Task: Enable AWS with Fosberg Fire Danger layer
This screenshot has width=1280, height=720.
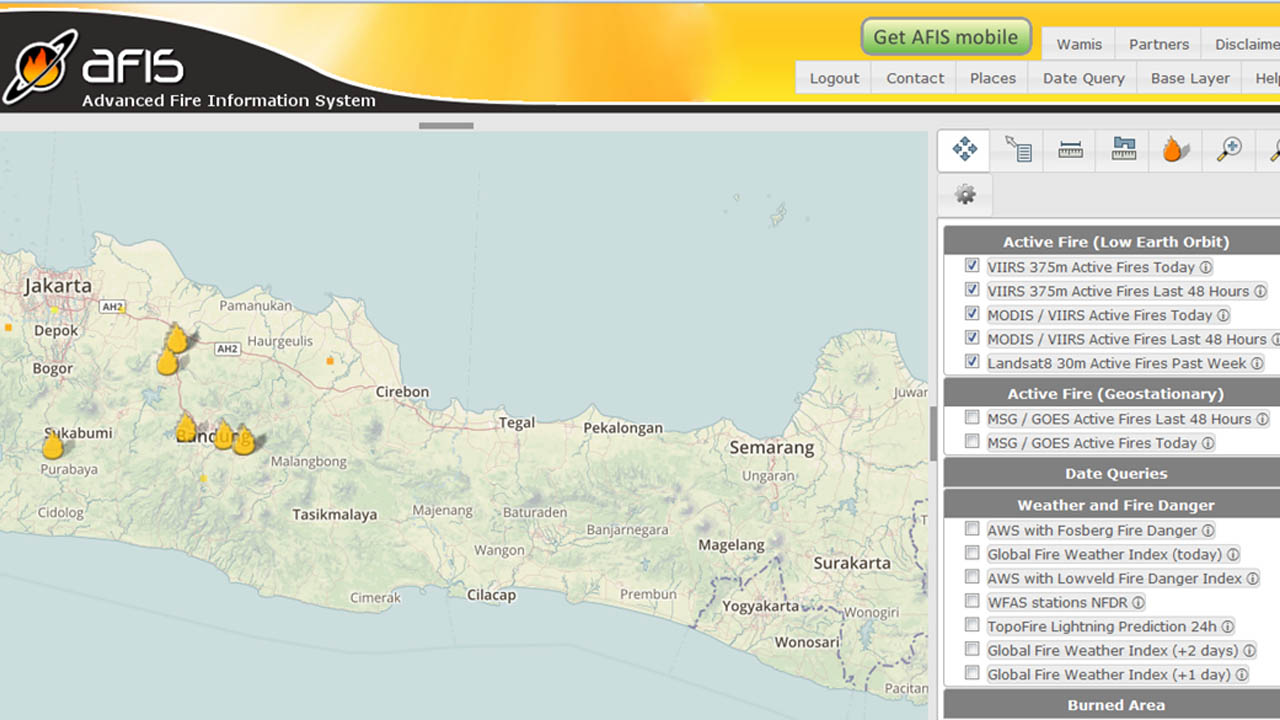Action: coord(972,529)
